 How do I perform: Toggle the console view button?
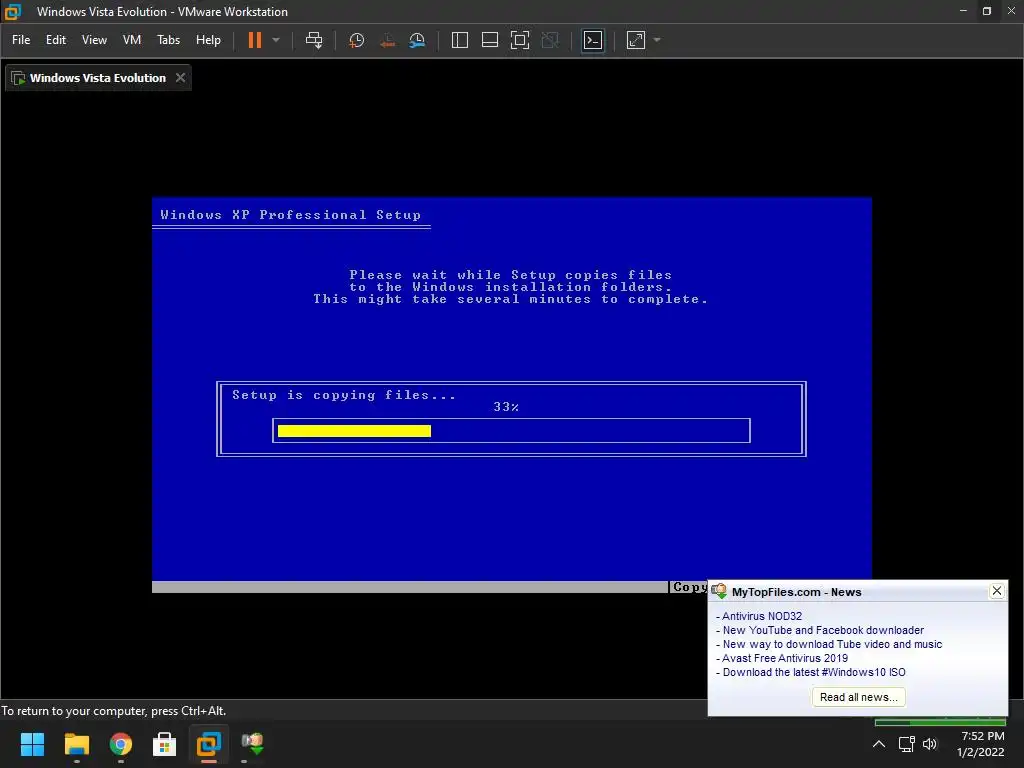point(593,40)
